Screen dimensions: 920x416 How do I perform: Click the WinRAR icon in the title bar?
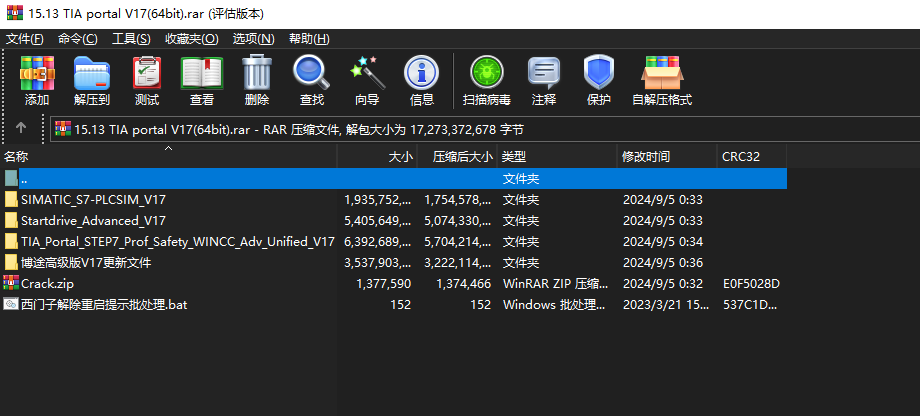[x=15, y=13]
